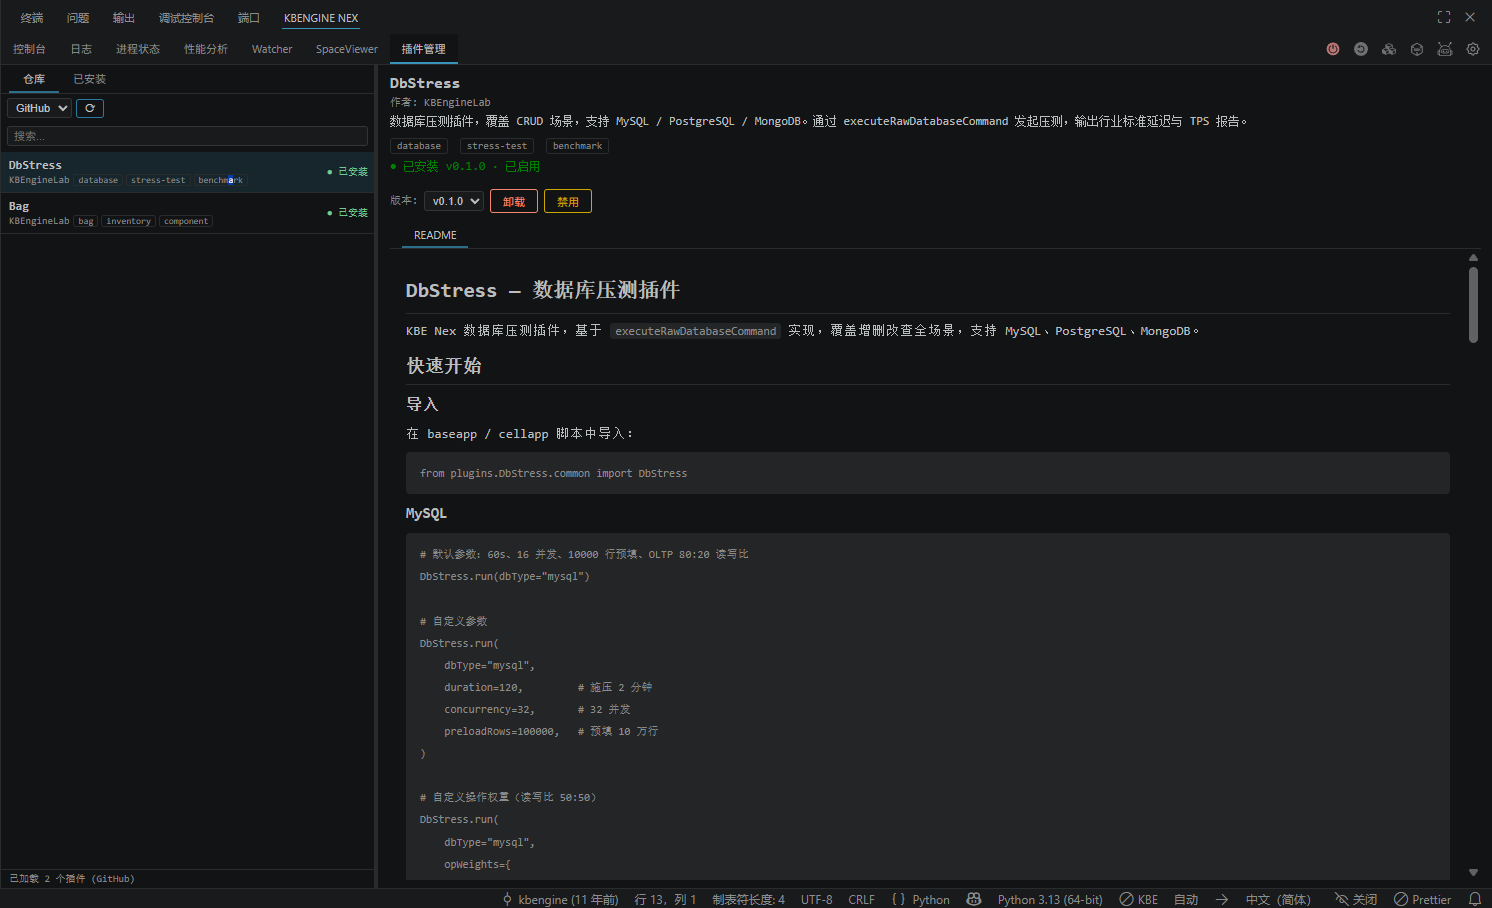Viewport: 1492px width, 908px height.
Task: Click the database tag in plugin details
Action: [419, 146]
